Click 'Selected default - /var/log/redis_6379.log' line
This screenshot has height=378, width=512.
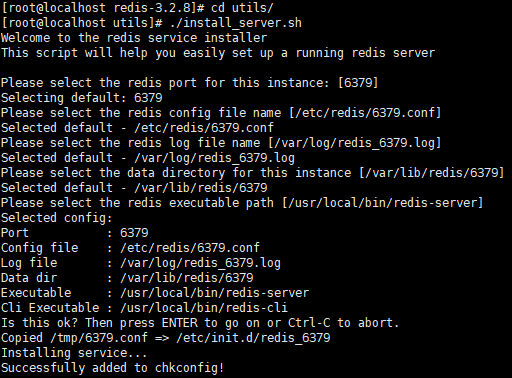click(148, 158)
